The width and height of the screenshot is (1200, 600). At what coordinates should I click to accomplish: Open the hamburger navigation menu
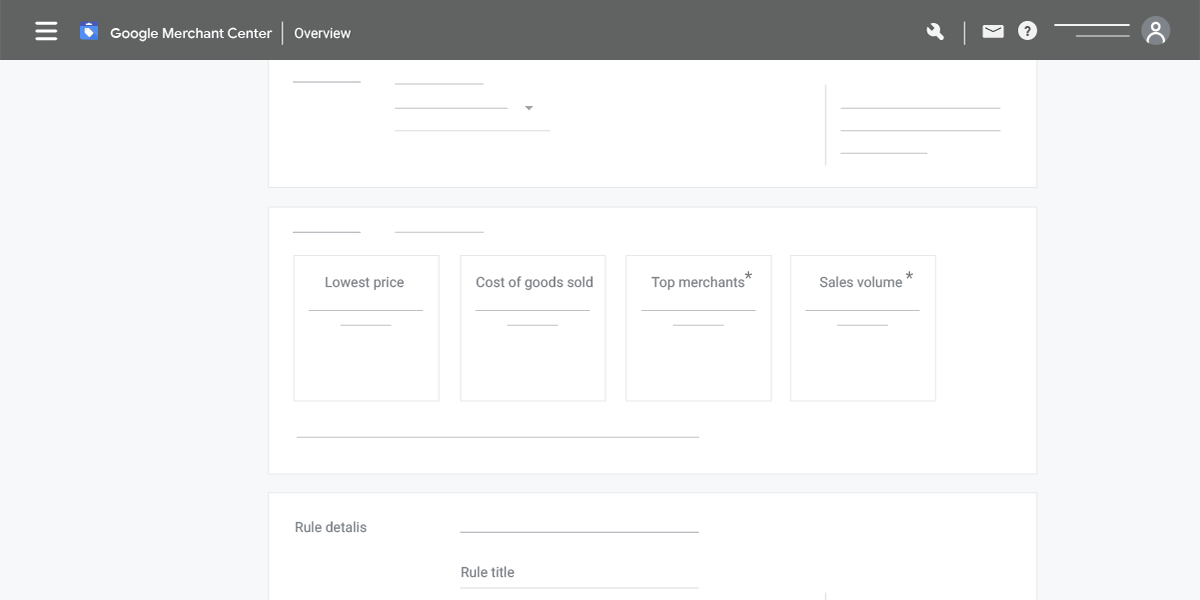(x=46, y=32)
